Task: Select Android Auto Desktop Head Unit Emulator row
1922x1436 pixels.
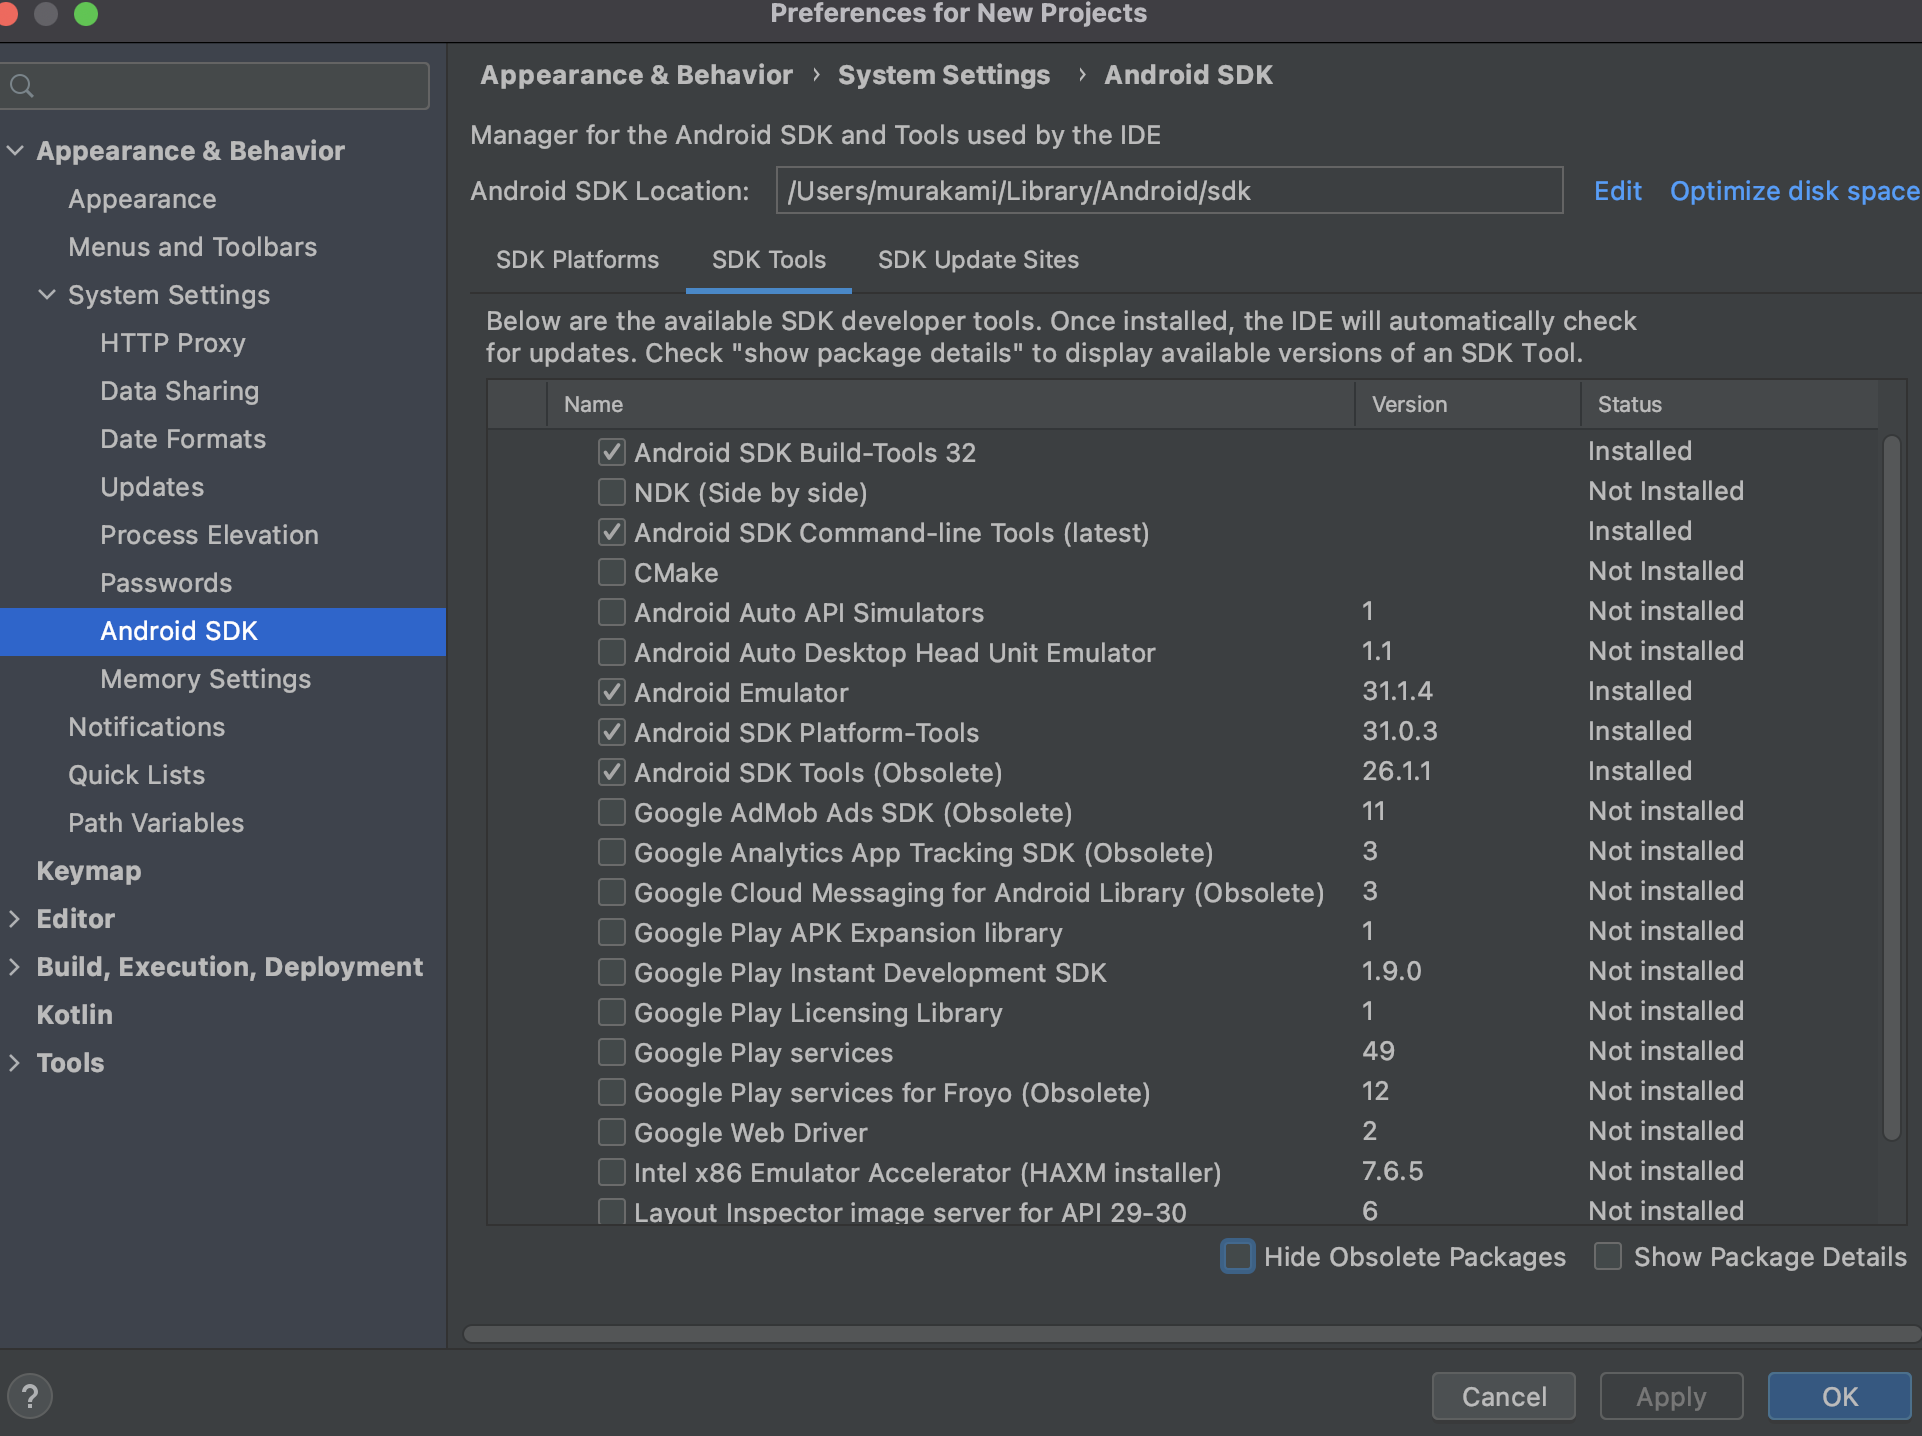Action: [1183, 652]
